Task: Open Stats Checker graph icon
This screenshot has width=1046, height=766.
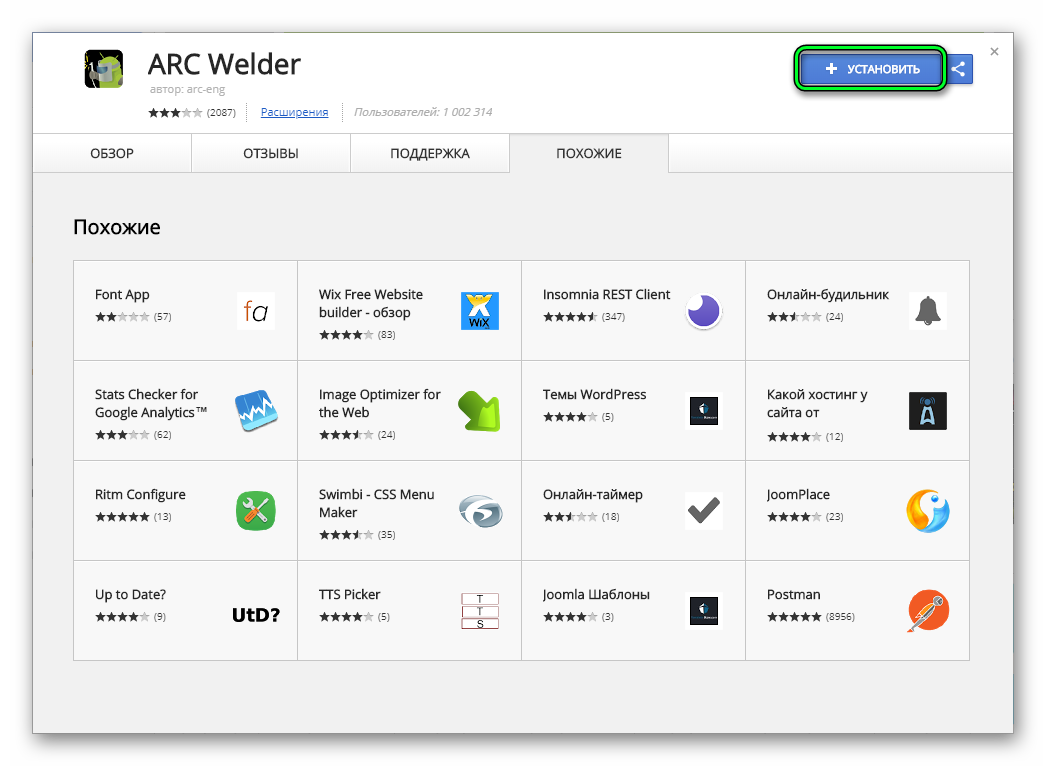Action: click(256, 411)
